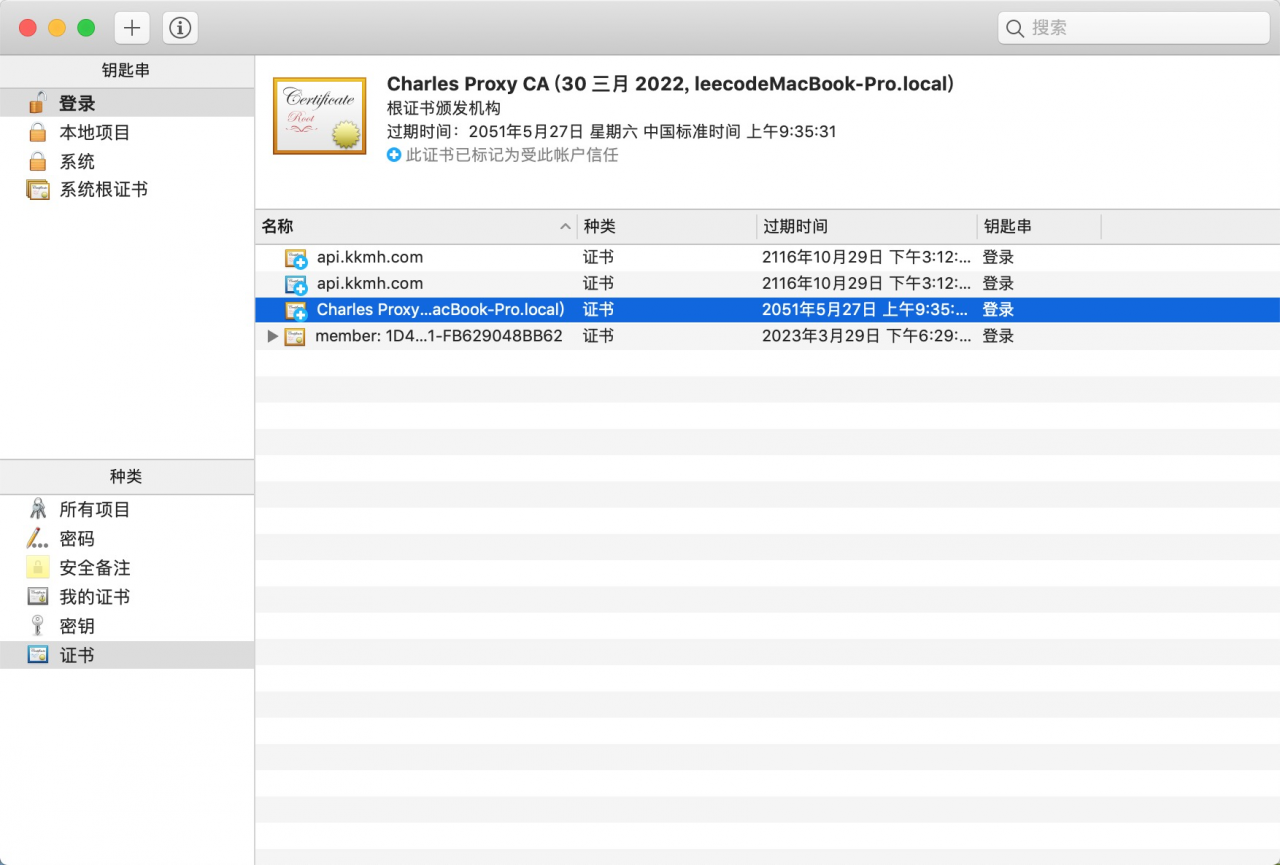Screen dimensions: 1280x865
Task: Click the 种类 column header
Action: (667, 227)
